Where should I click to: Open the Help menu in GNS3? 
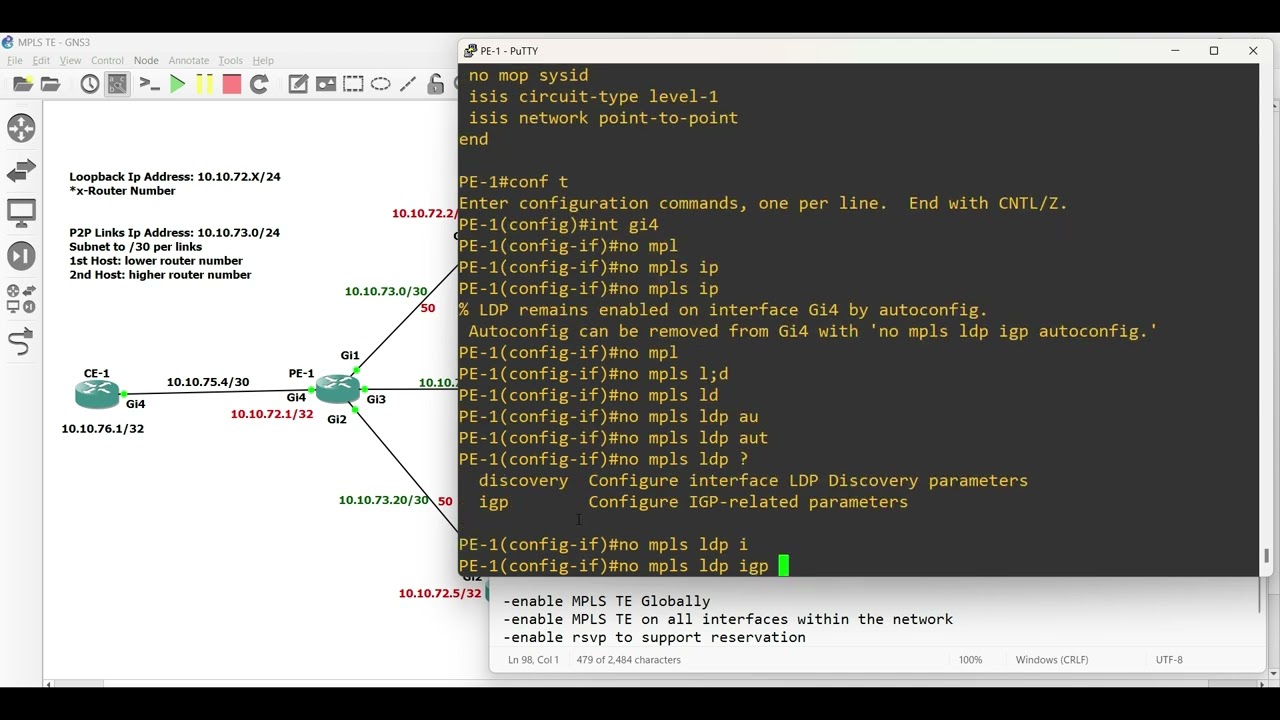[263, 61]
